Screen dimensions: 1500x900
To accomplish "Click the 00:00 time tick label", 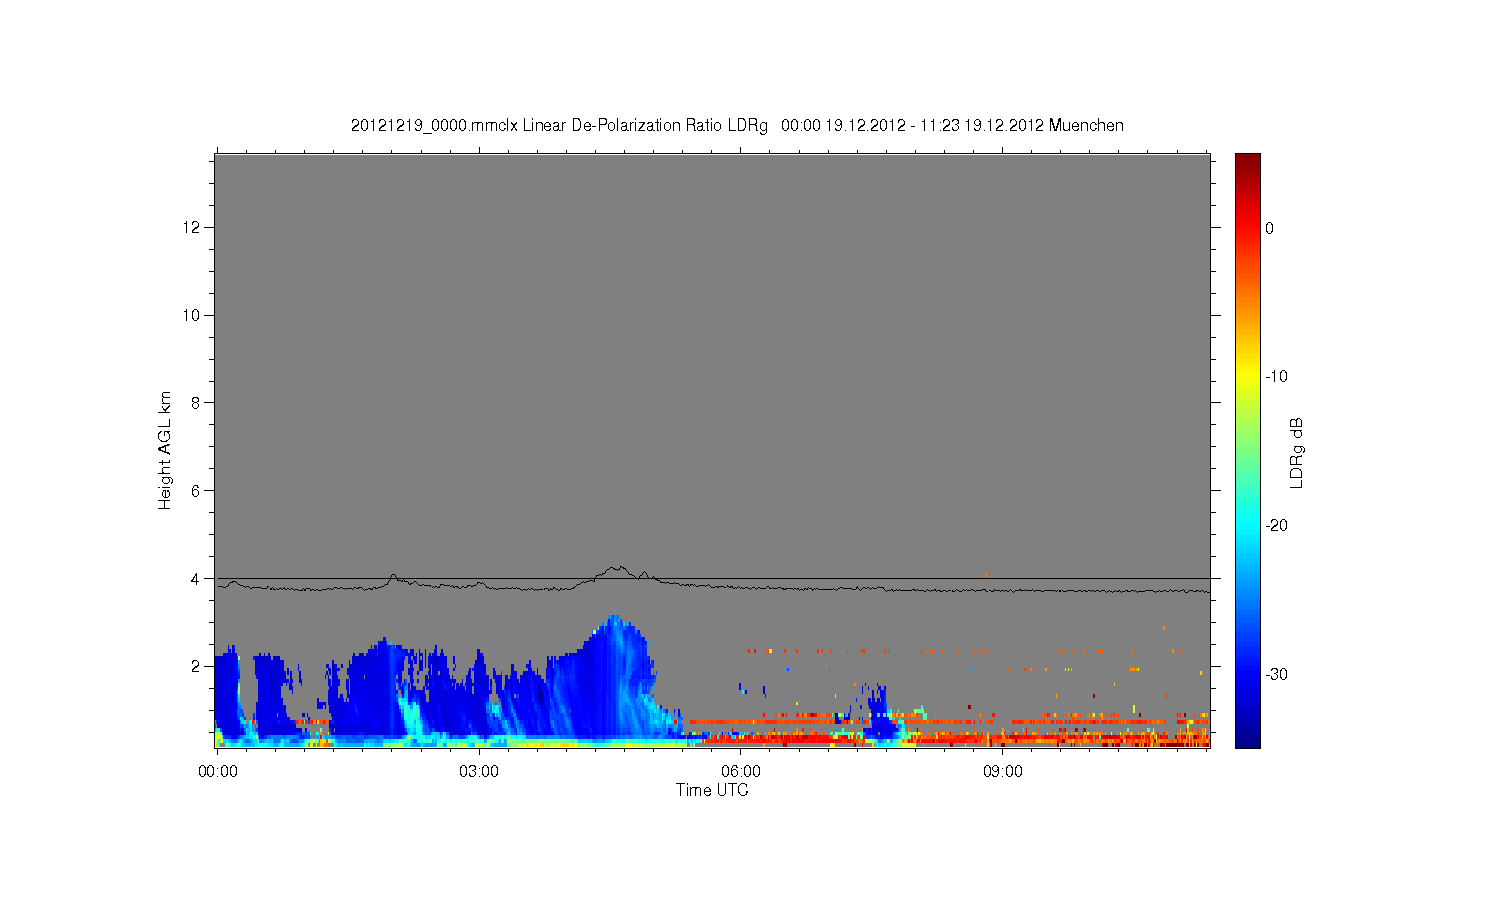I will coord(218,771).
